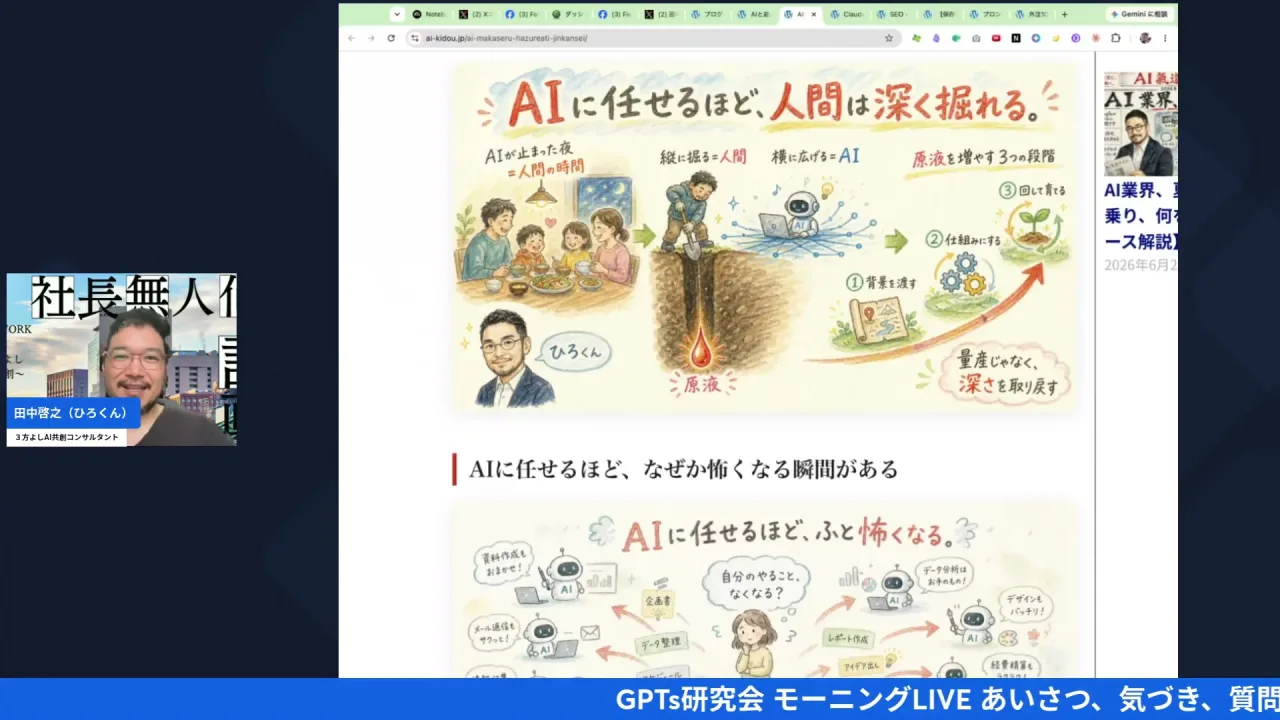Open the Notion extension icon
This screenshot has width=1280, height=720.
pos(1016,38)
